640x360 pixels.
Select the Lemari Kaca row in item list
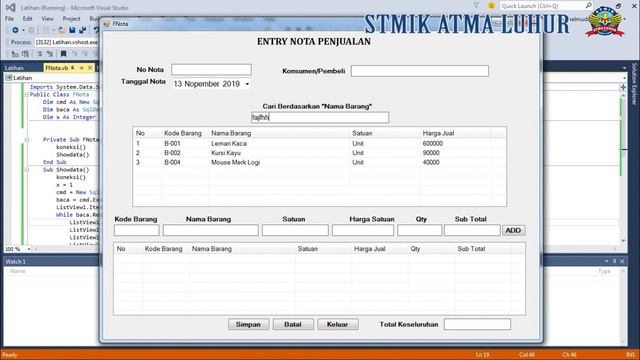[x=319, y=144]
